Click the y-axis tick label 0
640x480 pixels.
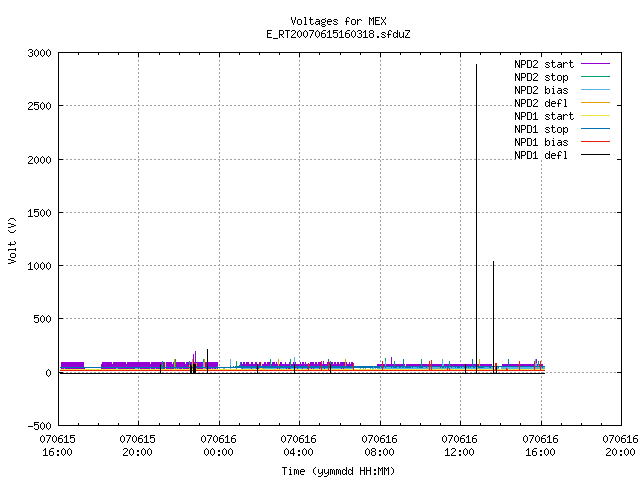click(x=49, y=373)
